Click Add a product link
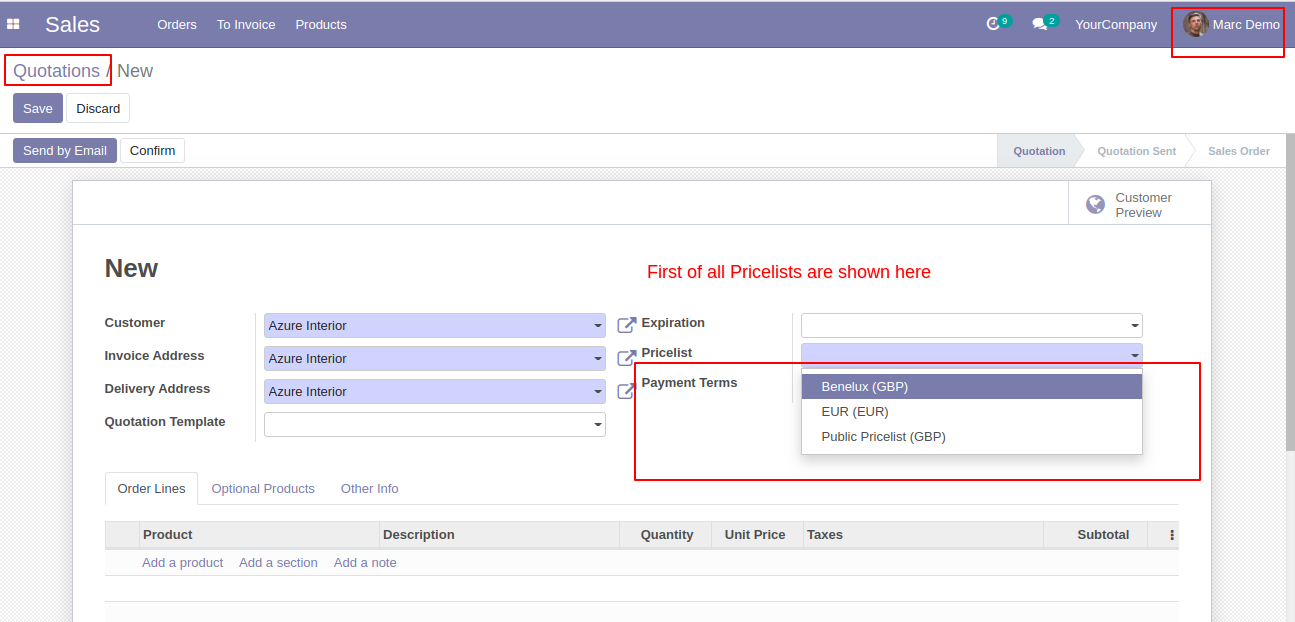 pos(182,563)
